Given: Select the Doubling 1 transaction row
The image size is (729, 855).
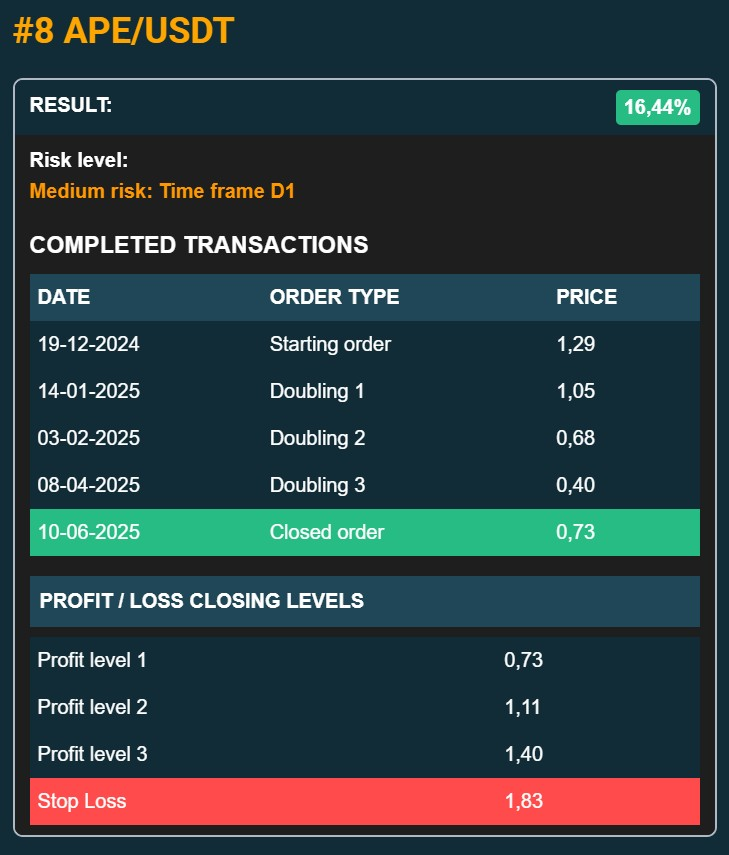Looking at the screenshot, I should coord(365,391).
